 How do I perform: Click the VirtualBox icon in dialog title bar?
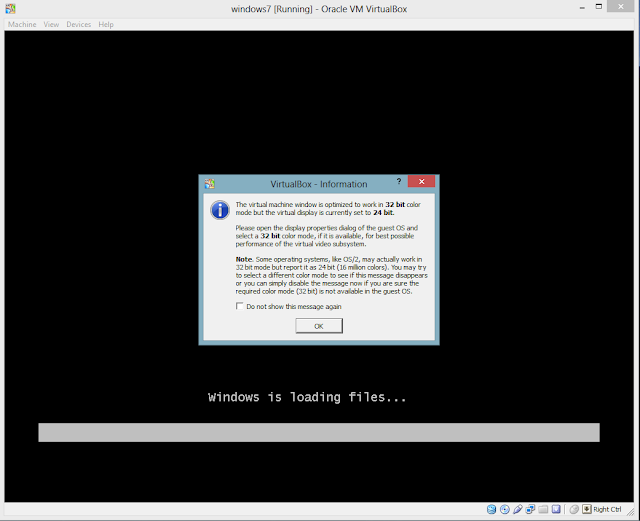coord(209,184)
